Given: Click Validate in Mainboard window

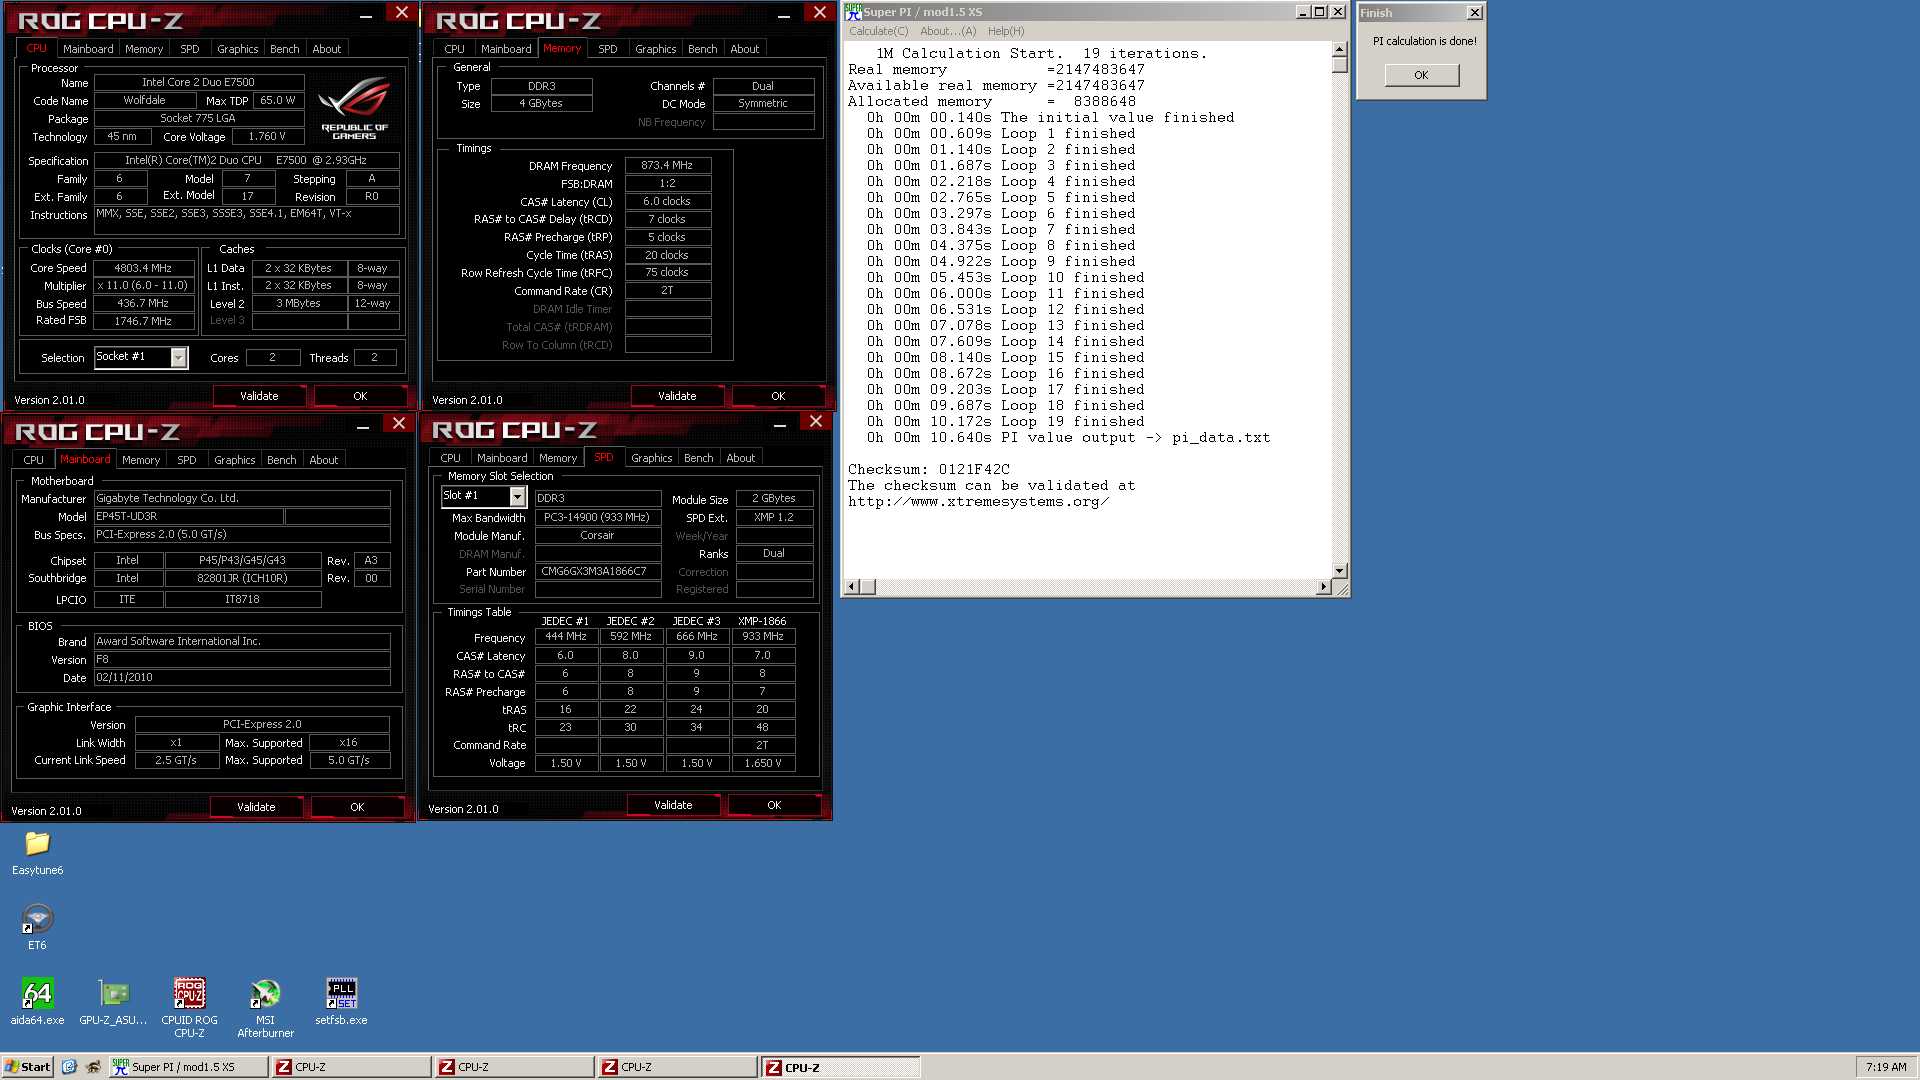Looking at the screenshot, I should 256,807.
